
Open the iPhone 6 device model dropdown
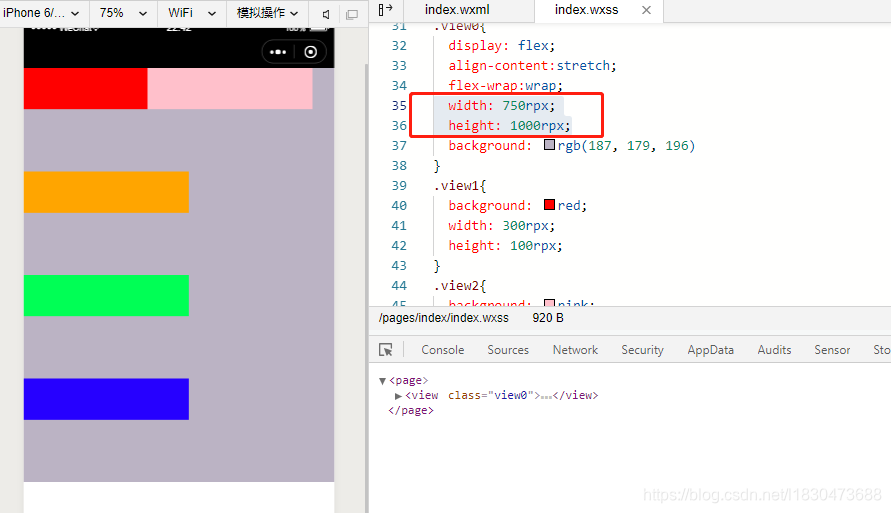40,12
